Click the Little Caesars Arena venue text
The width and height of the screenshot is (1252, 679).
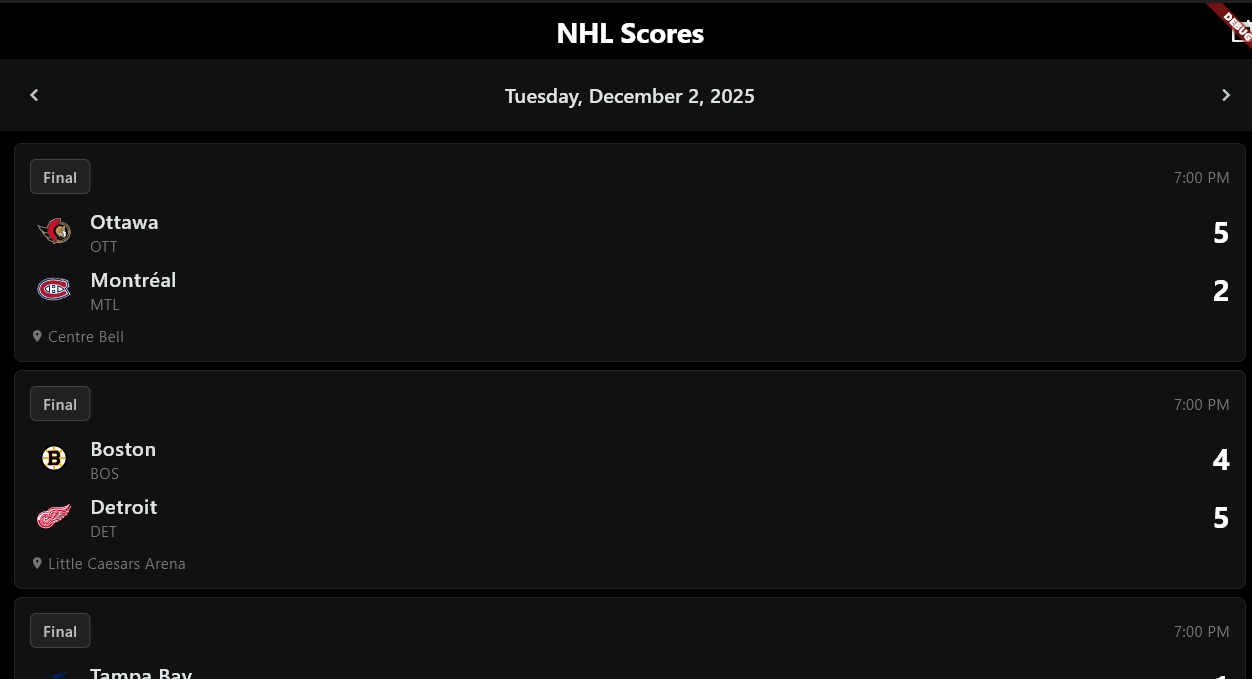pyautogui.click(x=117, y=563)
